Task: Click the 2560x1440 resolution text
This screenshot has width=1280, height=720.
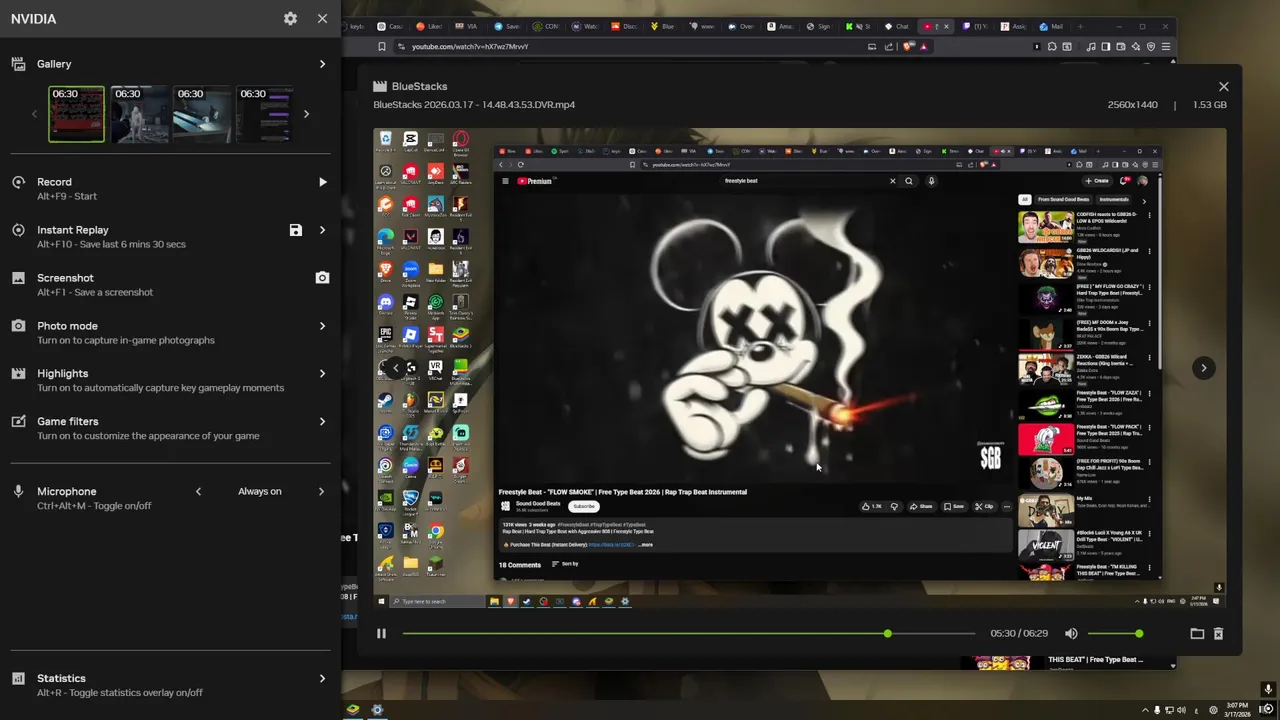Action: (1132, 104)
